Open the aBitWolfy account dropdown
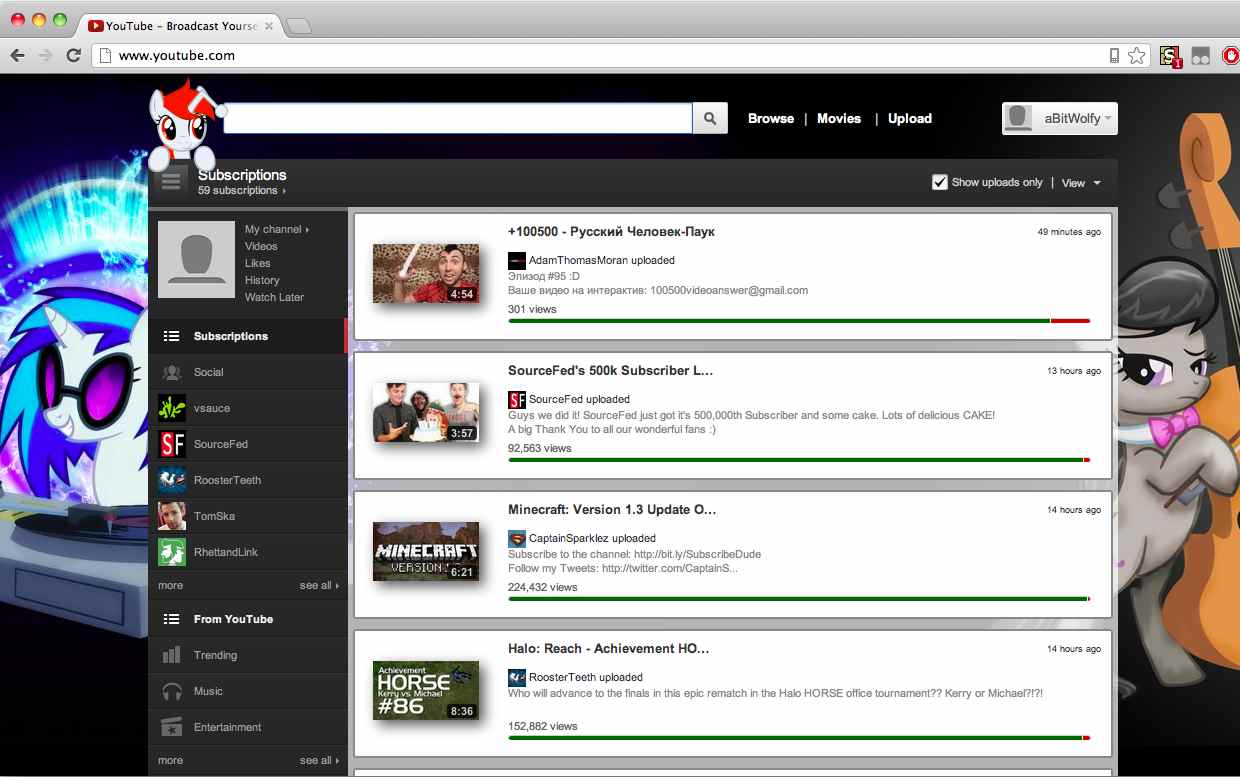 1060,118
